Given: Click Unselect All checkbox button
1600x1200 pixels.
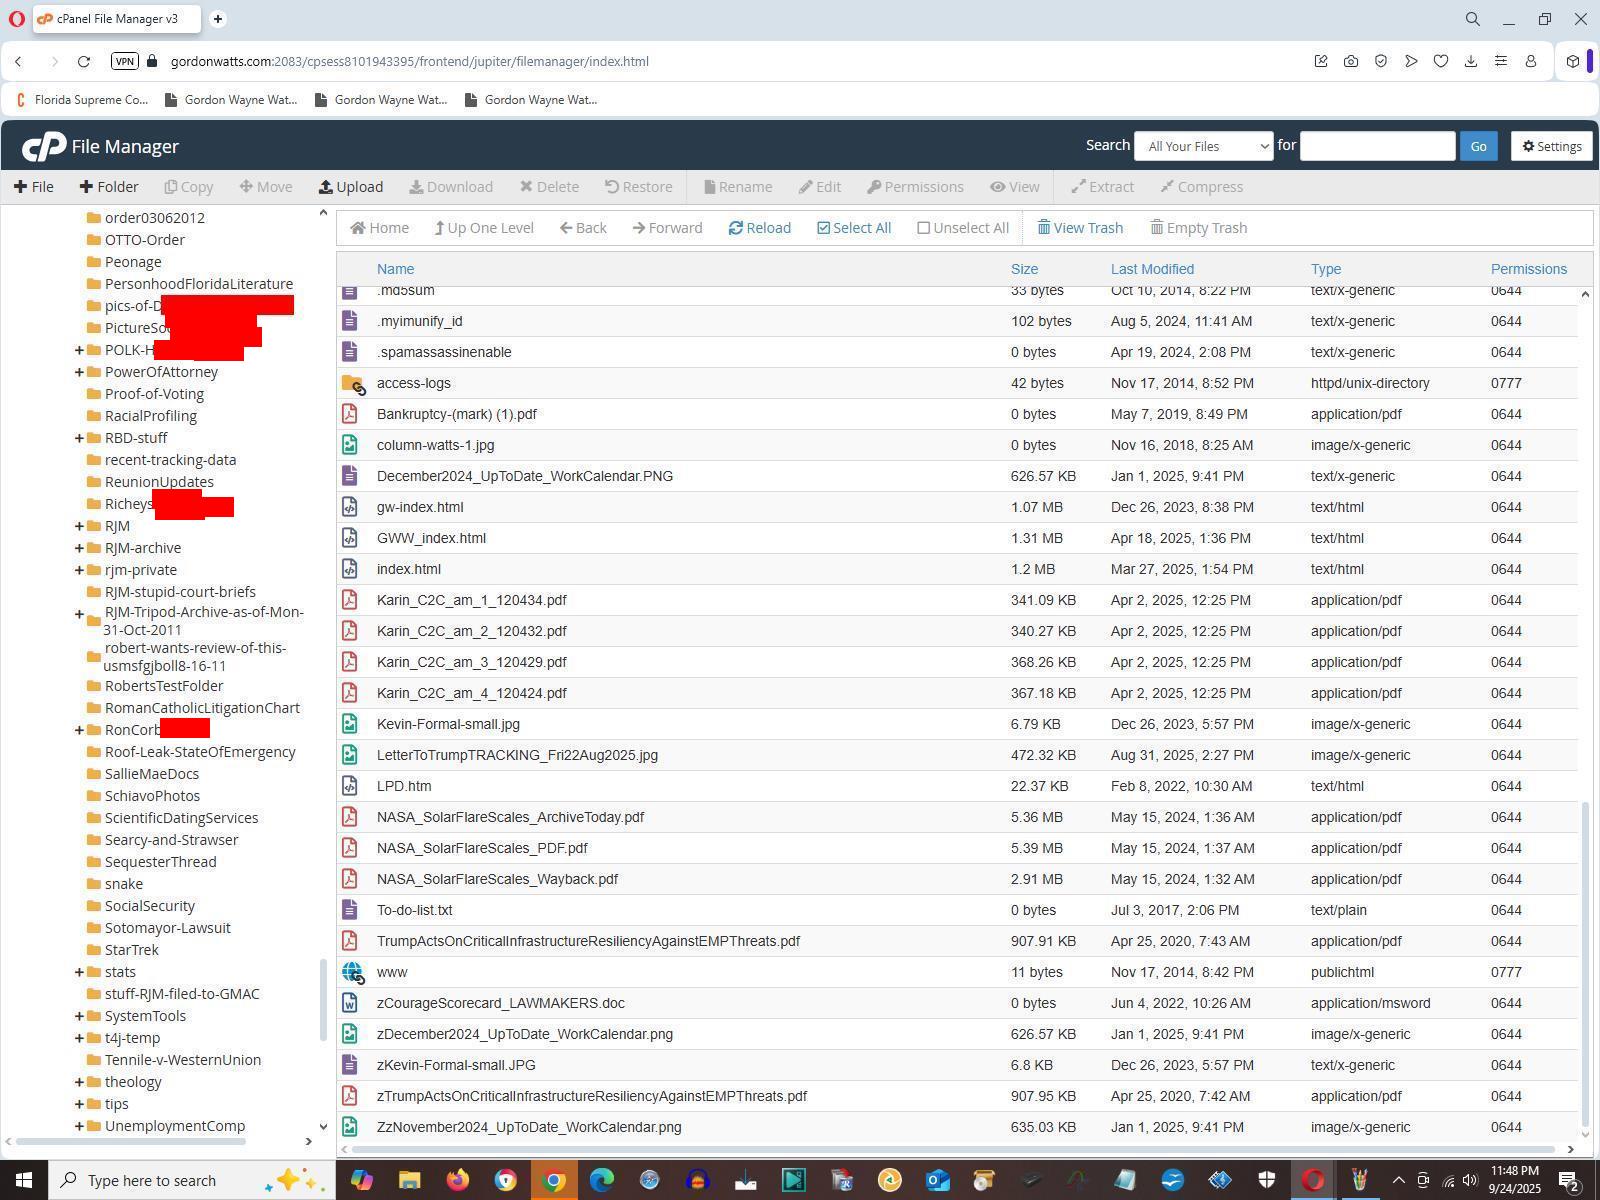Looking at the screenshot, I should pos(962,228).
